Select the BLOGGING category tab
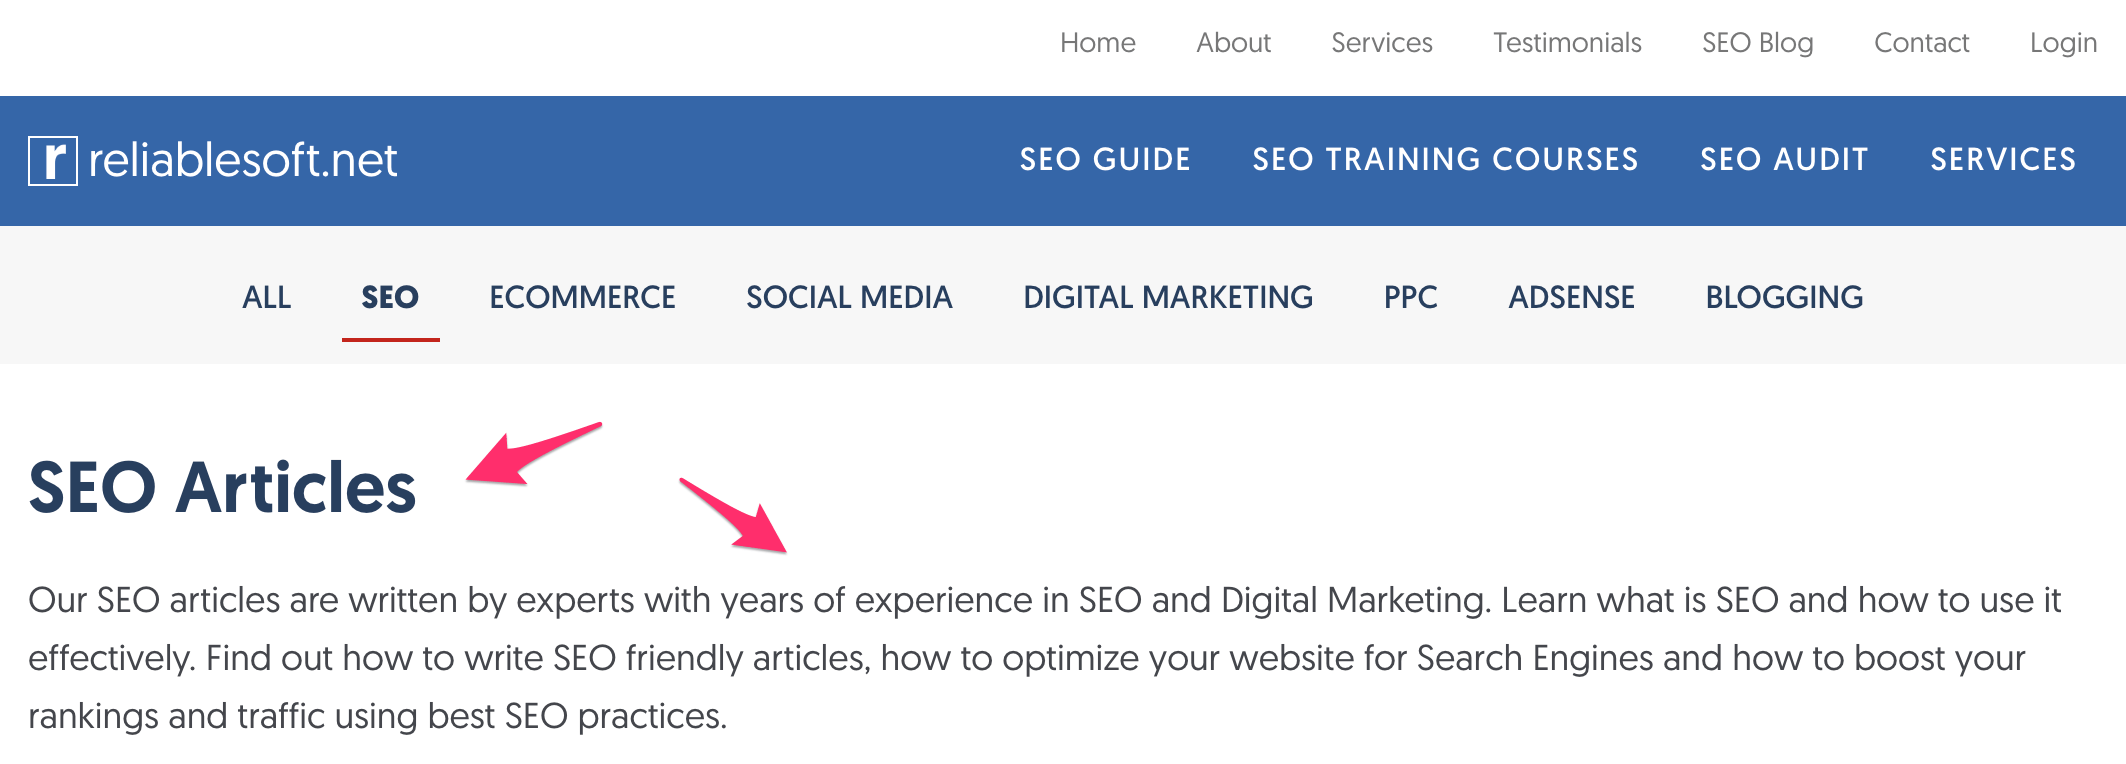Image resolution: width=2126 pixels, height=764 pixels. (x=1784, y=297)
